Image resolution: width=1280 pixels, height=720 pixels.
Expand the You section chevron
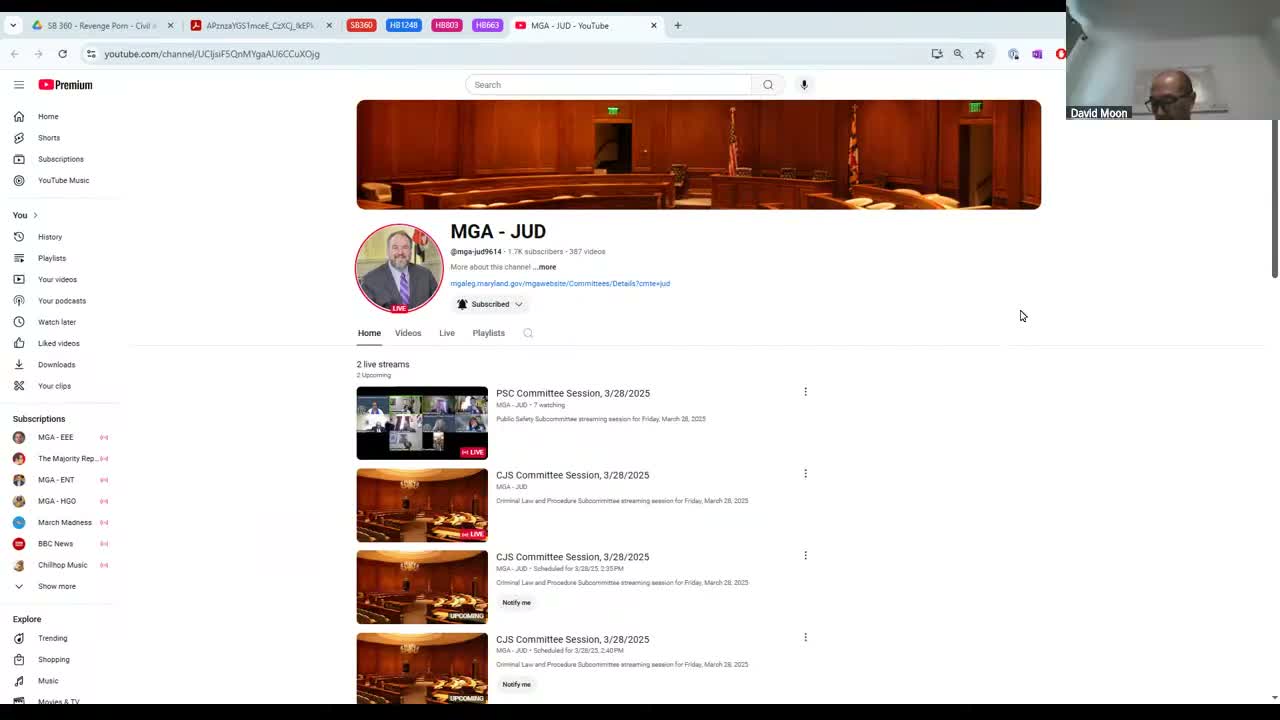pos(35,215)
